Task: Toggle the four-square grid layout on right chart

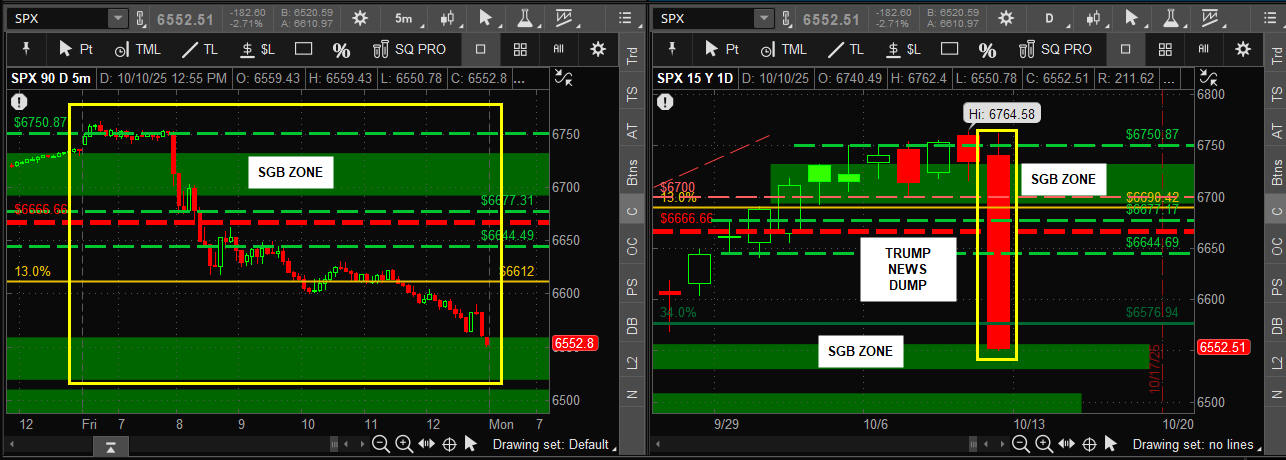Action: click(1165, 49)
